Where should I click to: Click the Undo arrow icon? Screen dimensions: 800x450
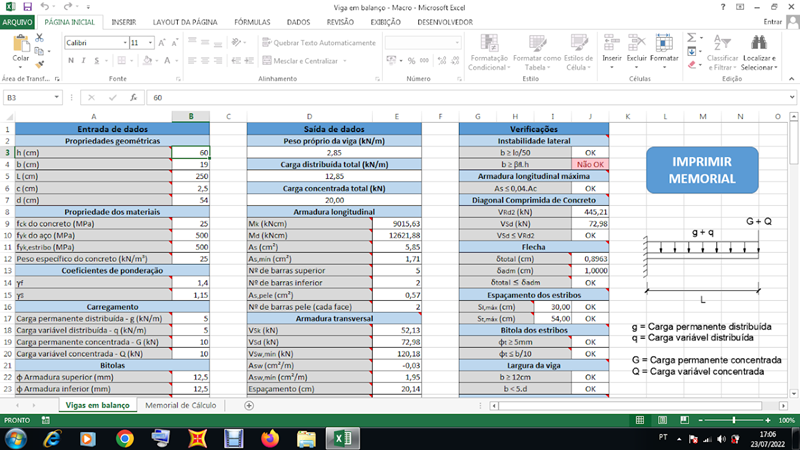[45, 7]
